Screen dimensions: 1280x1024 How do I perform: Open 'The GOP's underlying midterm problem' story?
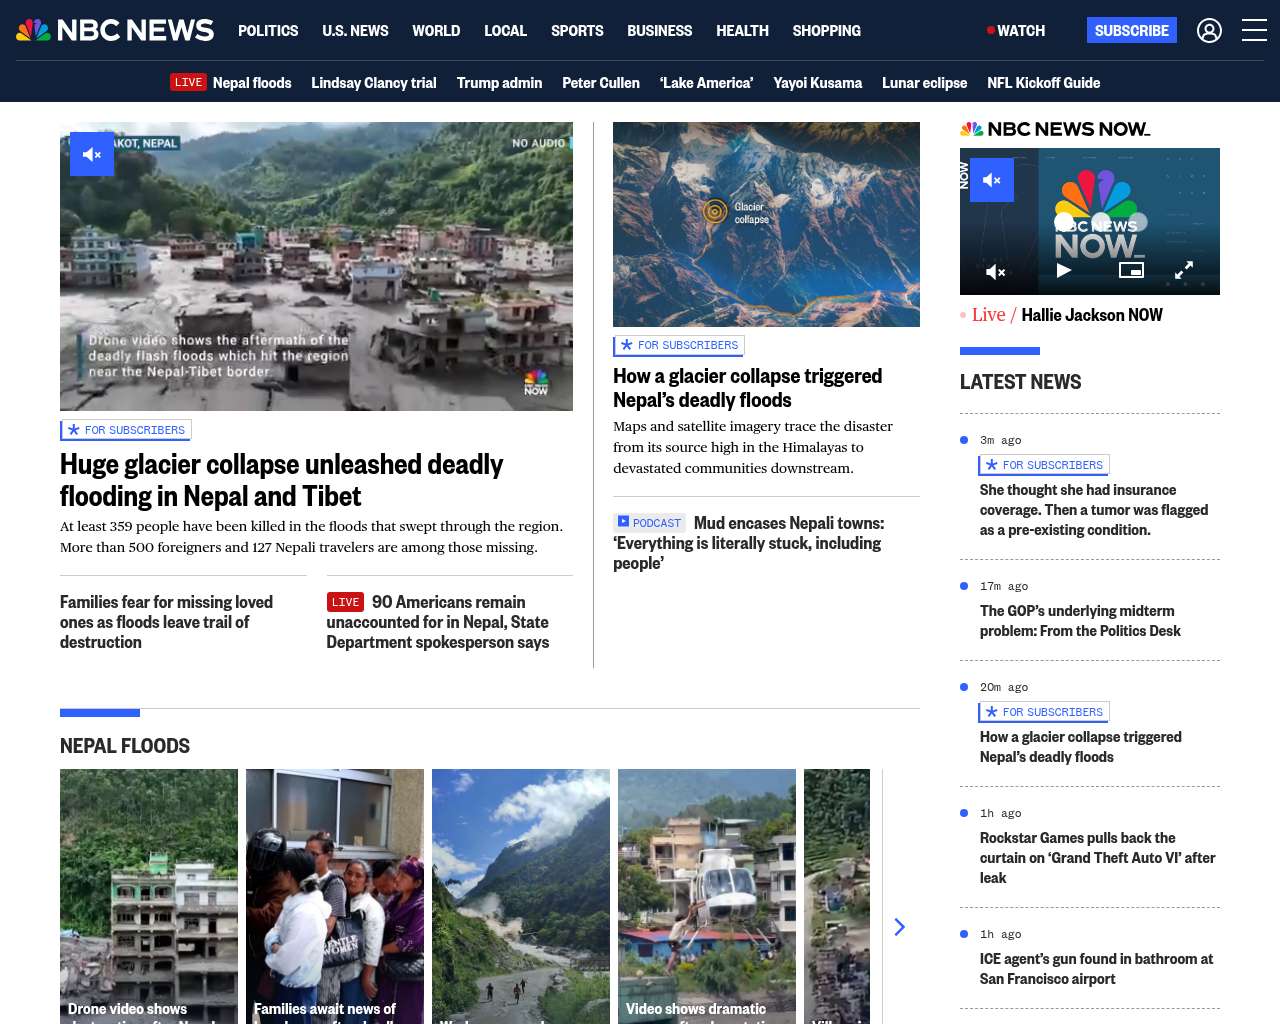1080,621
